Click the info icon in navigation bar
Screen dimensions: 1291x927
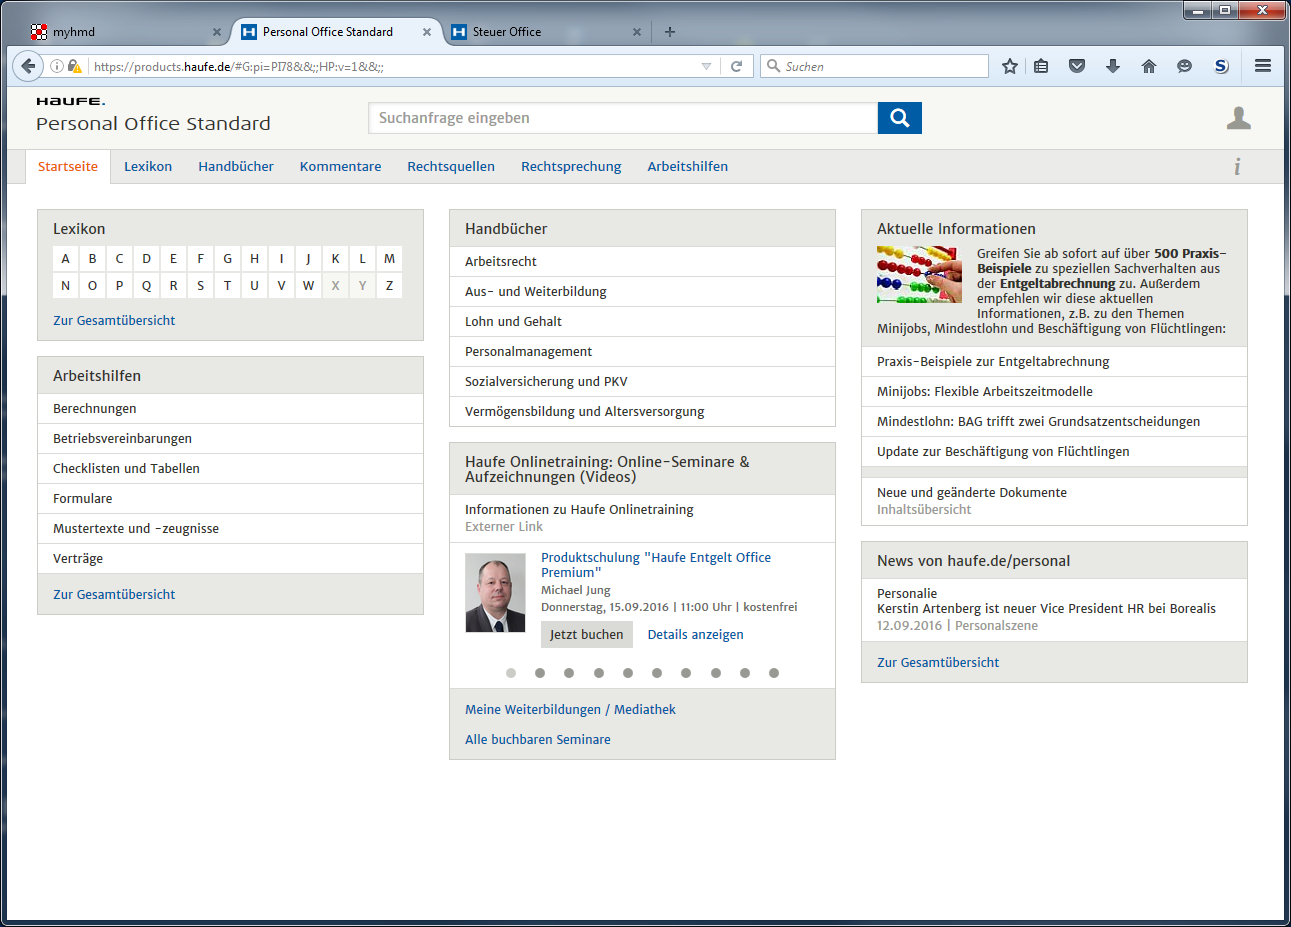coord(1237,166)
